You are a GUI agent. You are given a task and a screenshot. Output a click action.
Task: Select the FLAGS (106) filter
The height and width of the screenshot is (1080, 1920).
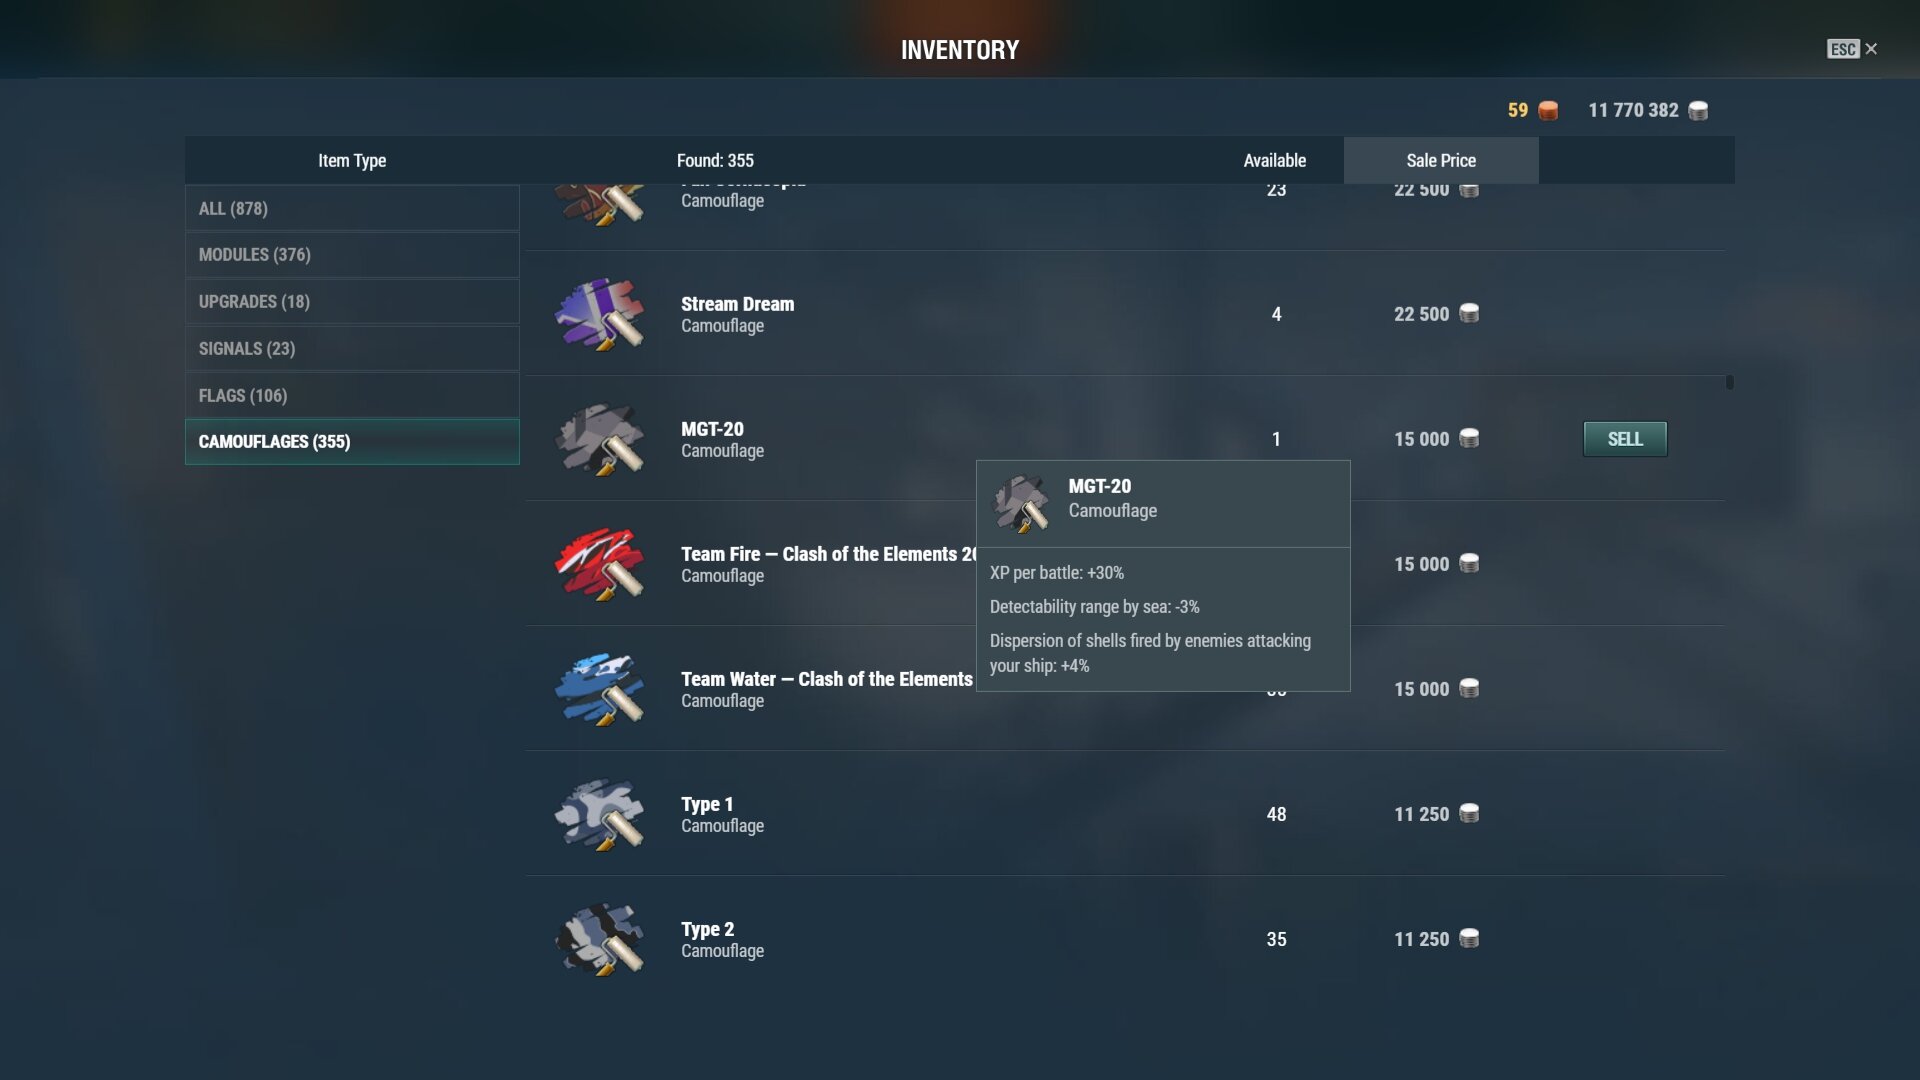(352, 395)
